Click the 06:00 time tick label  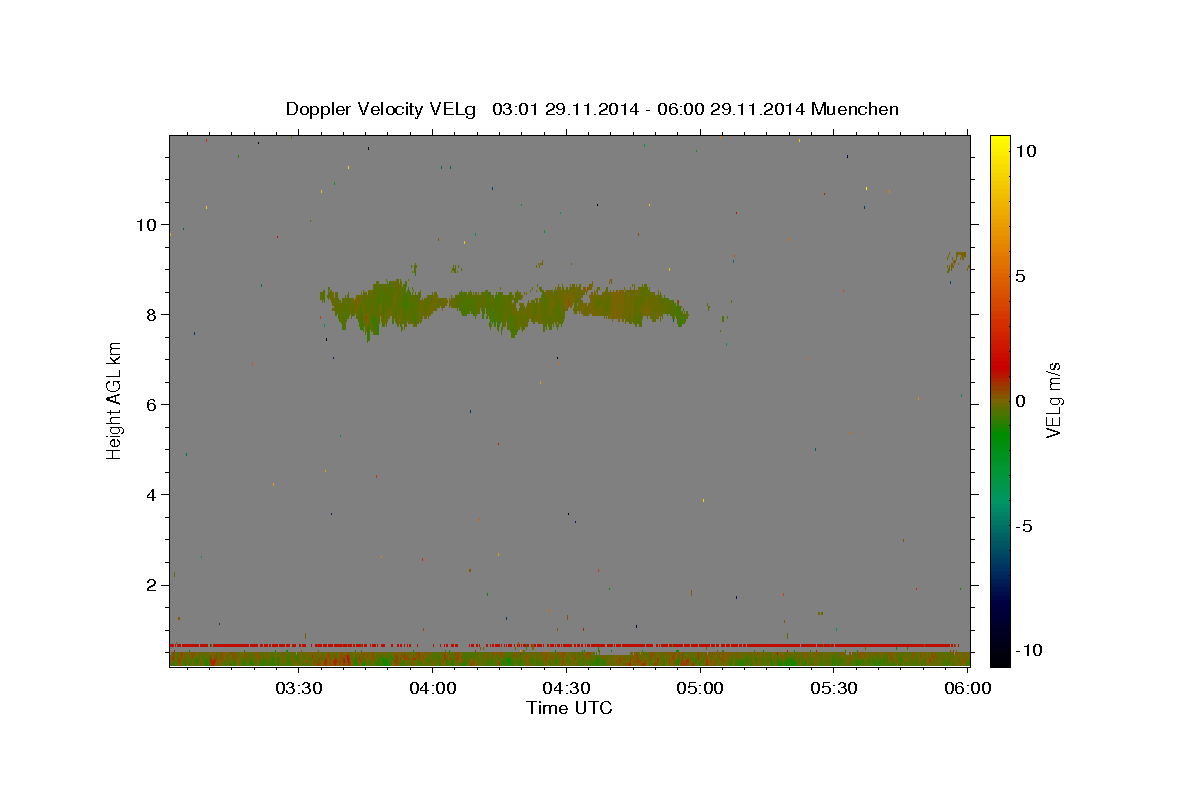pos(968,688)
